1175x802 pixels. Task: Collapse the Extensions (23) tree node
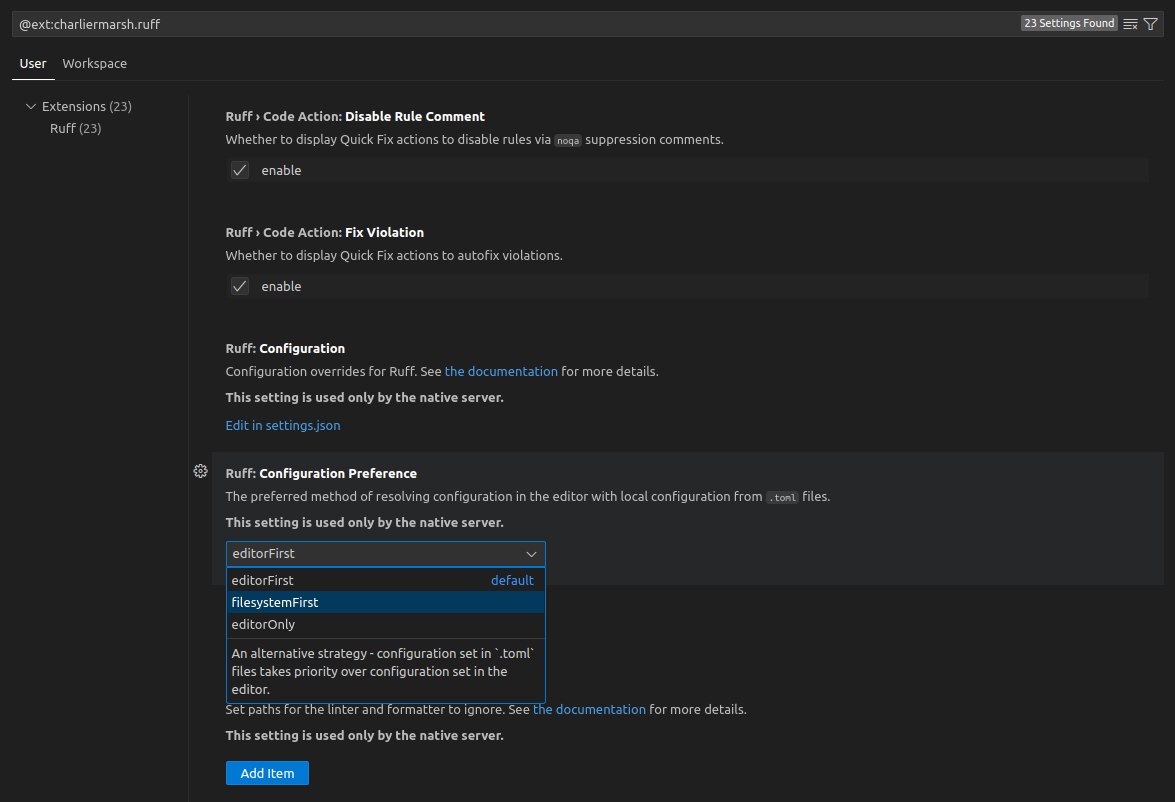(x=31, y=106)
